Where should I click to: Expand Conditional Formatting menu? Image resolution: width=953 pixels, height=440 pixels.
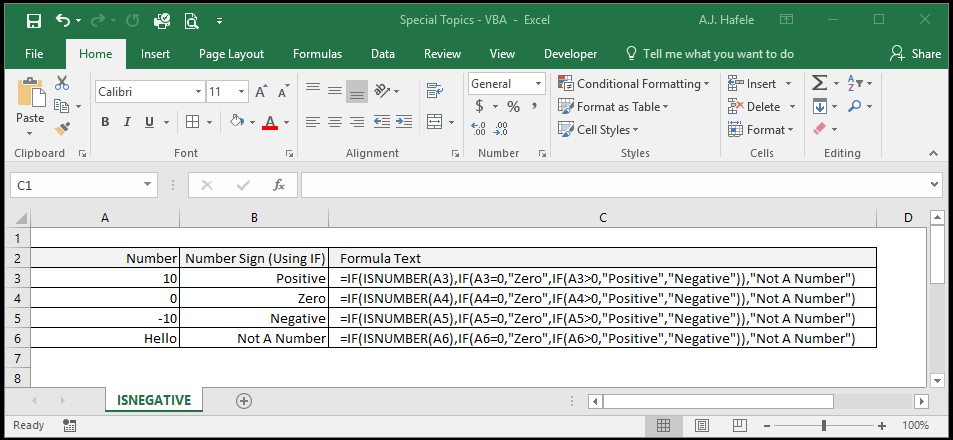tap(634, 84)
